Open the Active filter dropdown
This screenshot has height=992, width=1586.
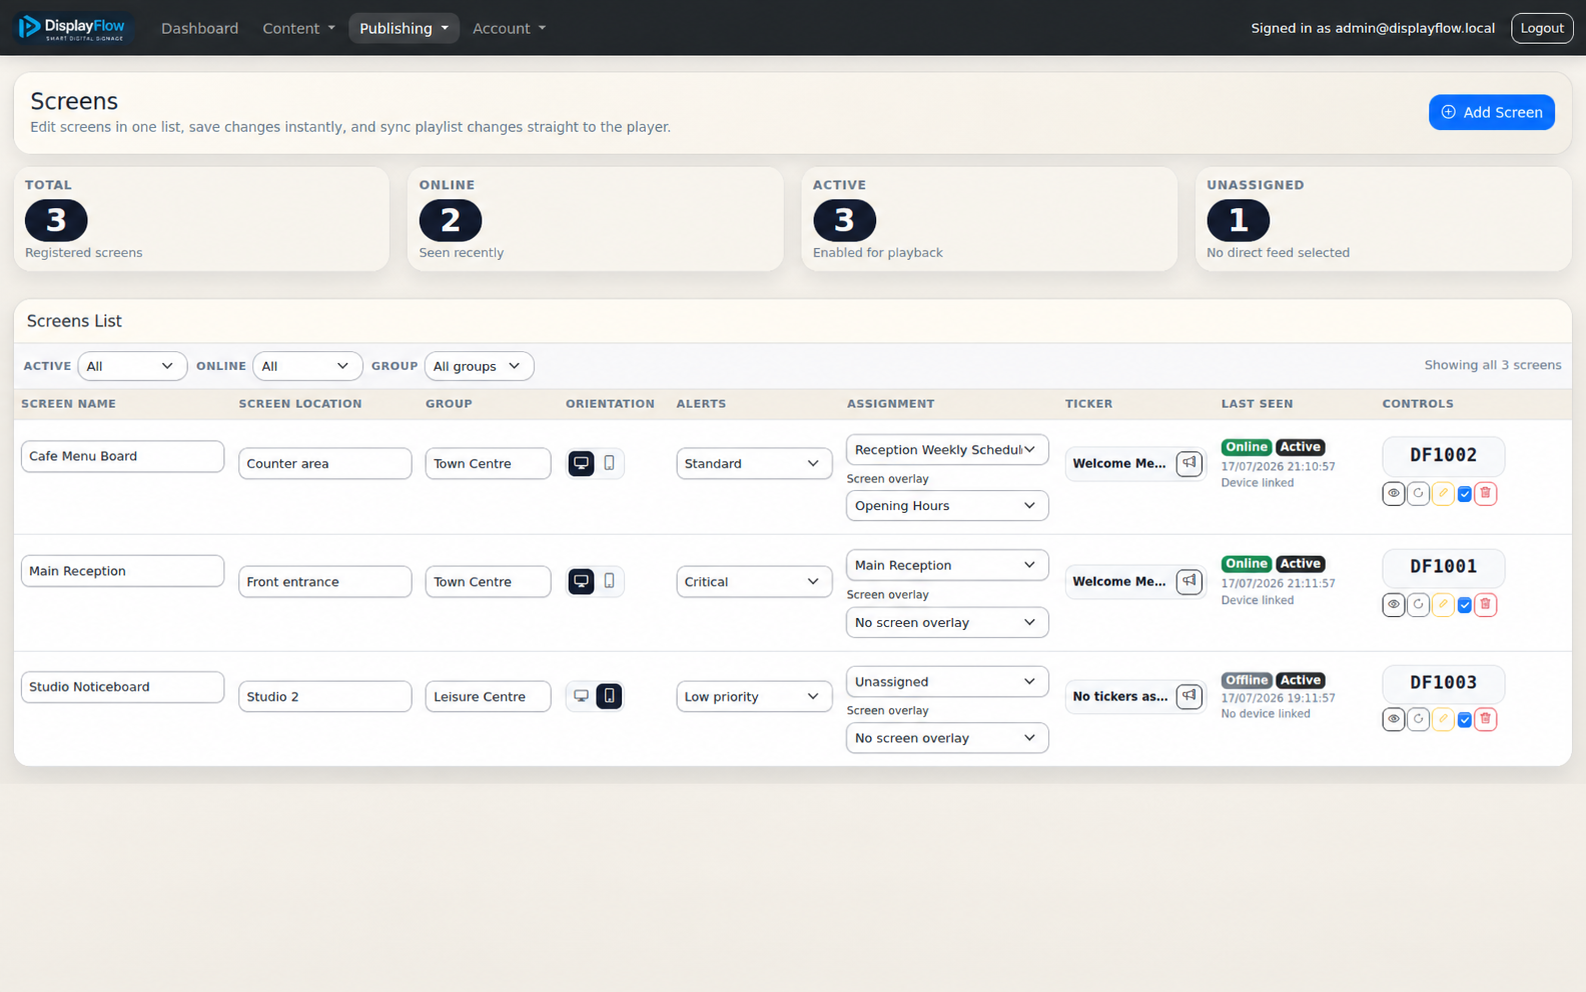coord(132,366)
